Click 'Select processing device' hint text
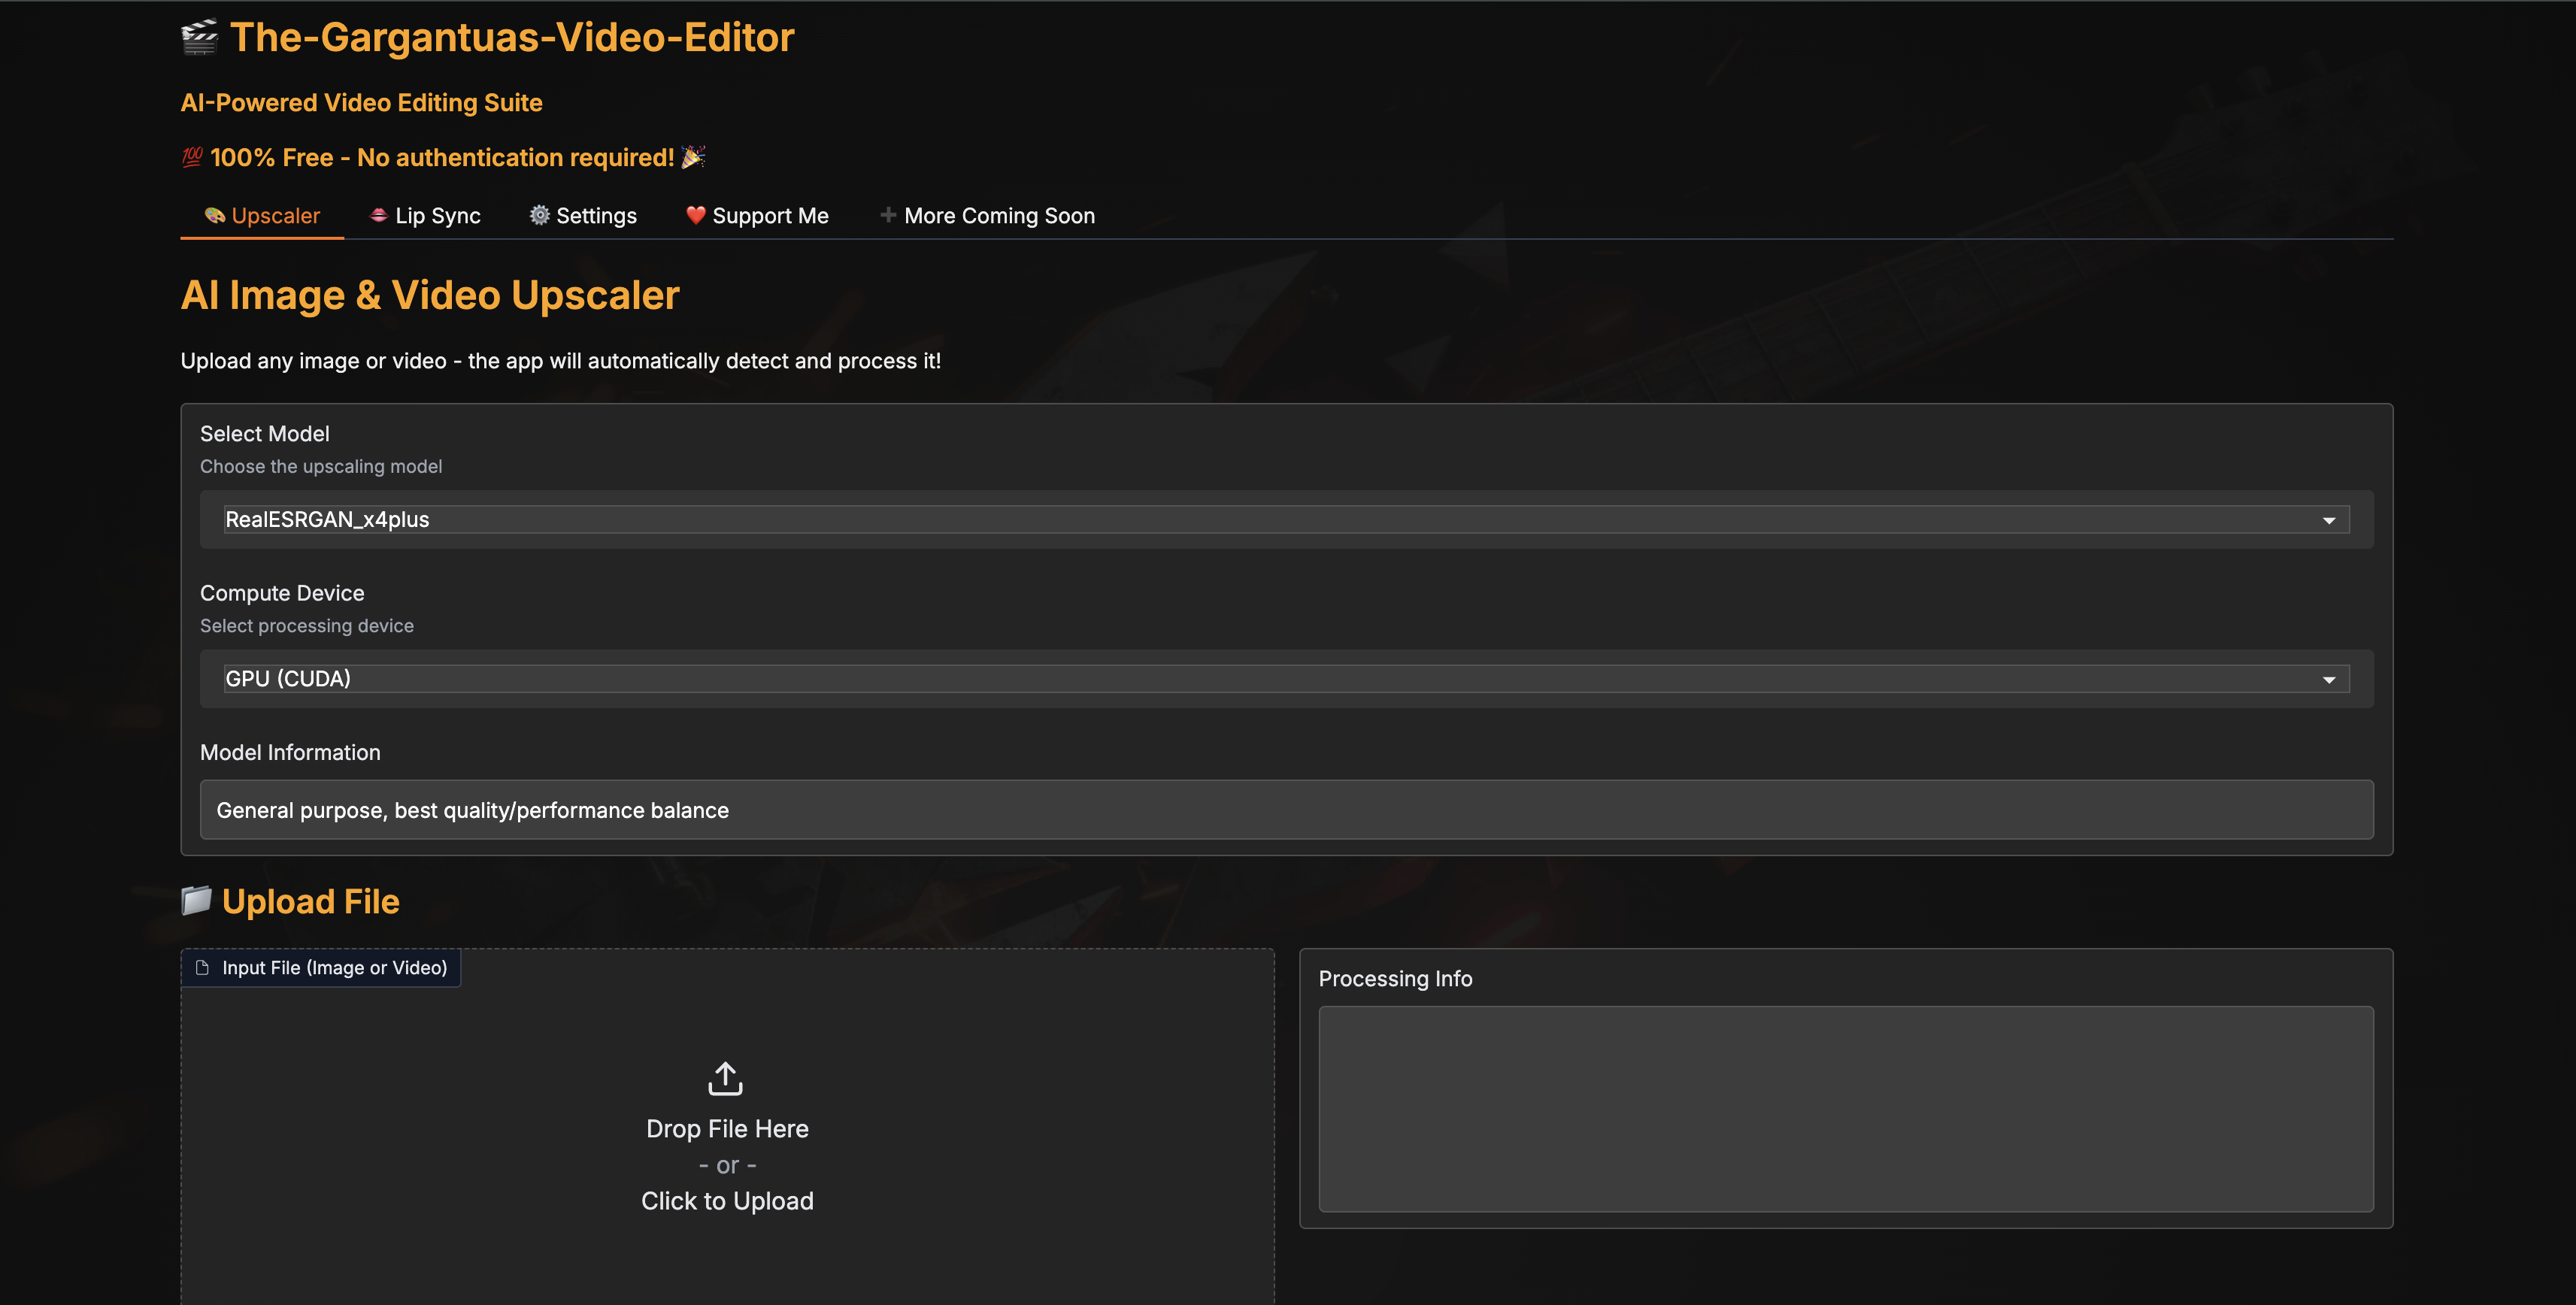 tap(307, 626)
